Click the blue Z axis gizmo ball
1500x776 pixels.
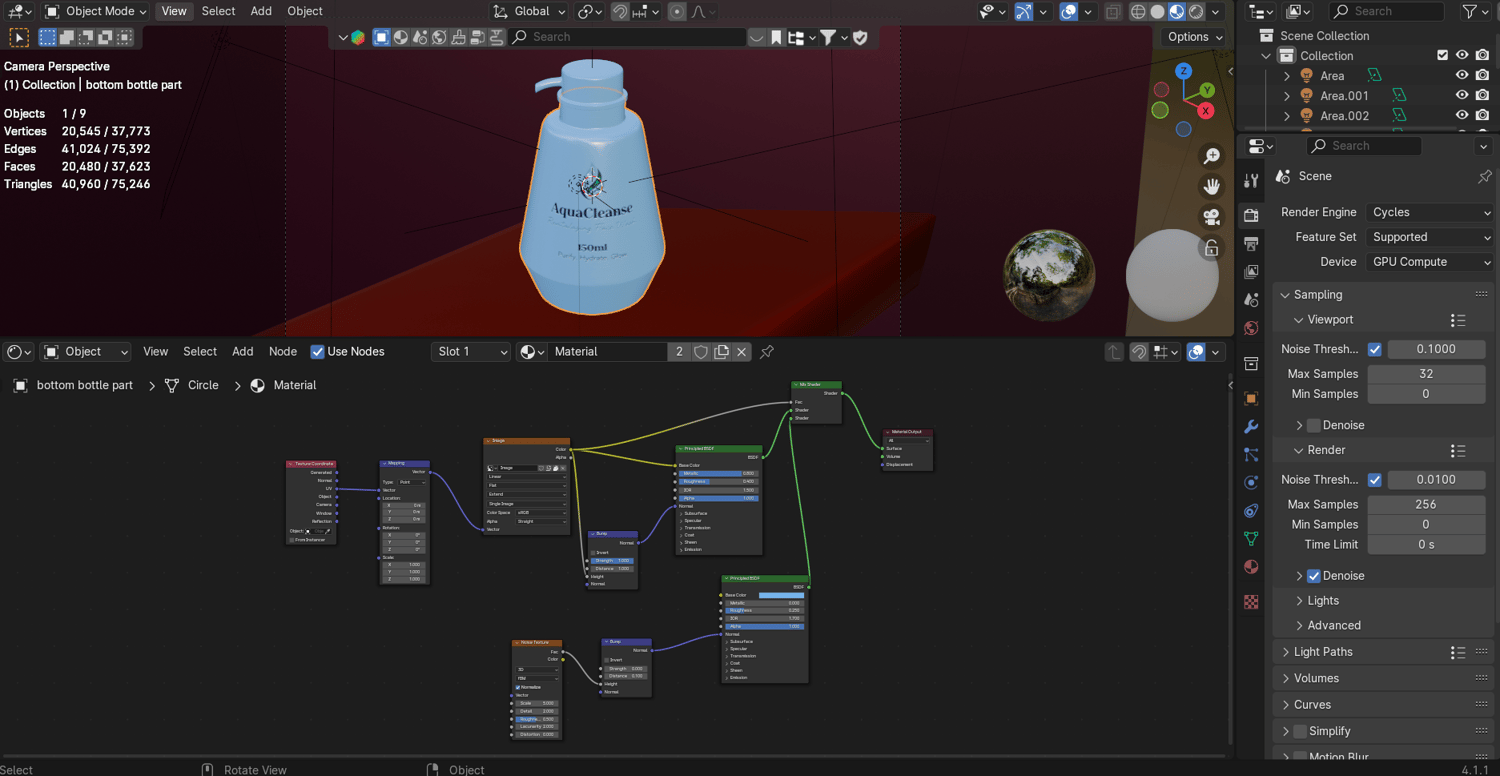pos(1184,71)
